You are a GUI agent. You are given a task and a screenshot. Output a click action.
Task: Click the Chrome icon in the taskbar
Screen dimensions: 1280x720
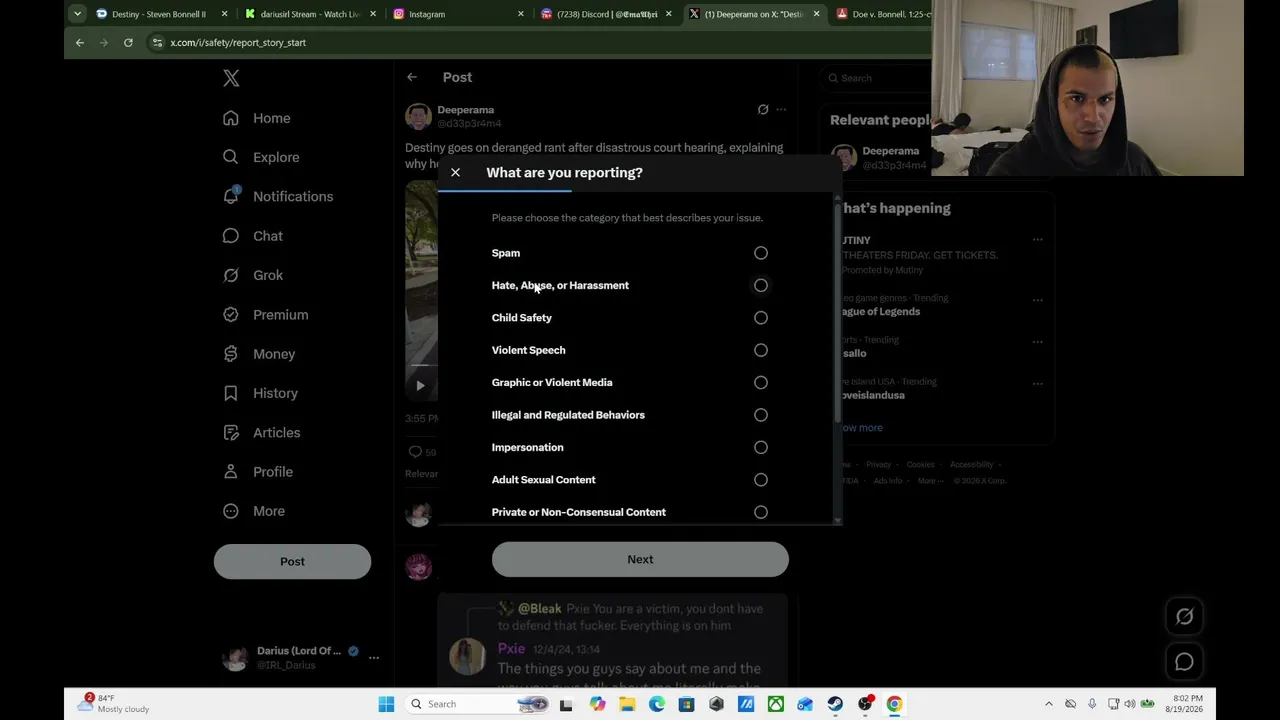click(894, 704)
